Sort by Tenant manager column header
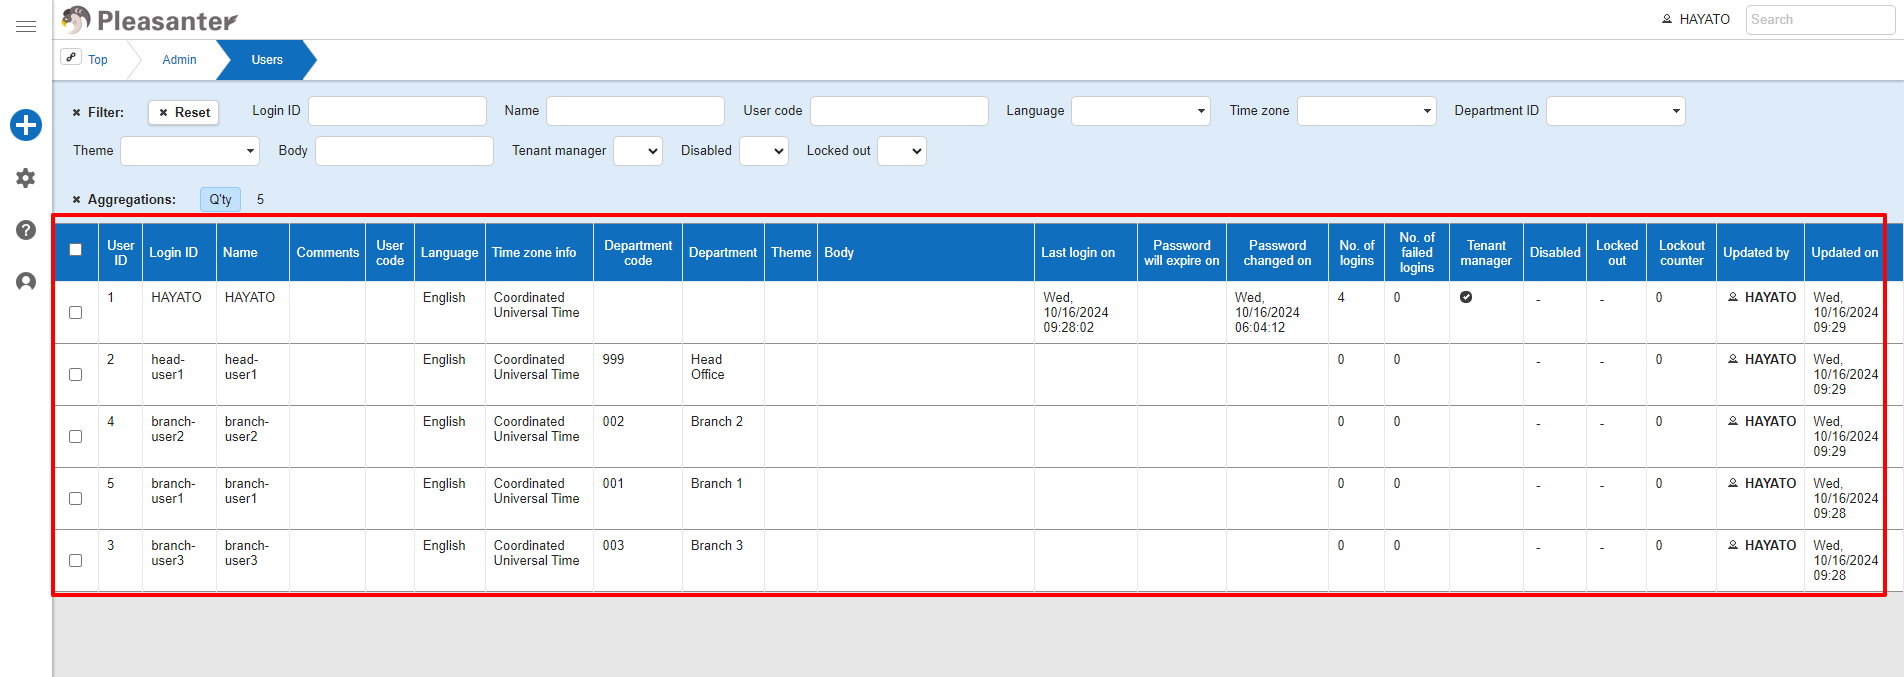The height and width of the screenshot is (677, 1904). pyautogui.click(x=1486, y=253)
